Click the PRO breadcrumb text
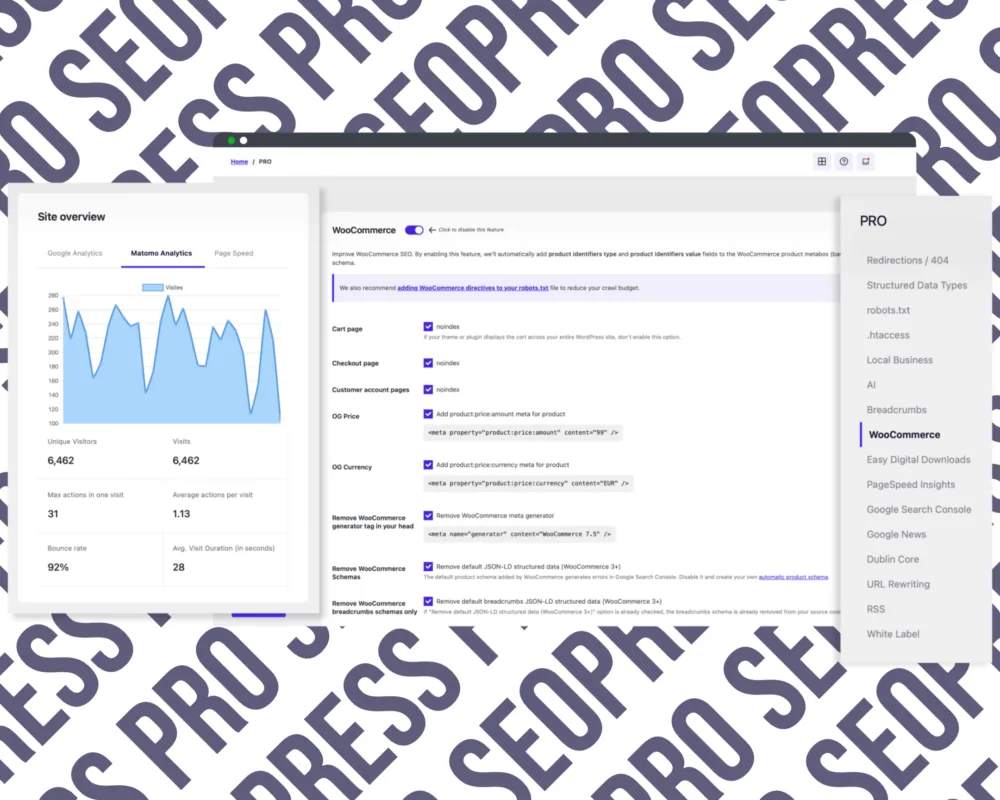Screen dimensions: 1000x800 265,162
